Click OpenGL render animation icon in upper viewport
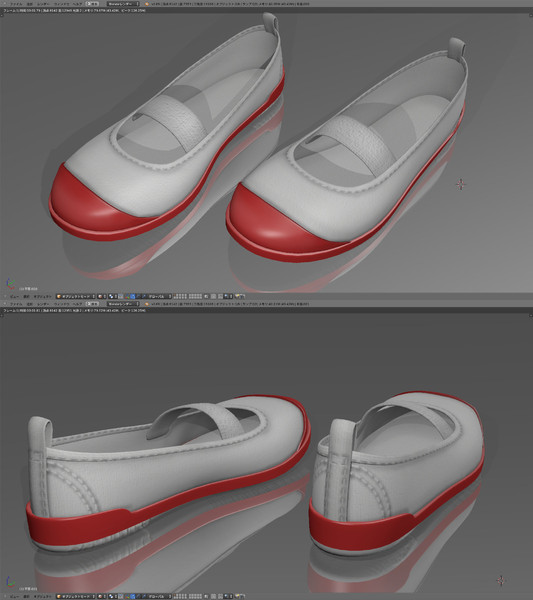 coord(243,296)
